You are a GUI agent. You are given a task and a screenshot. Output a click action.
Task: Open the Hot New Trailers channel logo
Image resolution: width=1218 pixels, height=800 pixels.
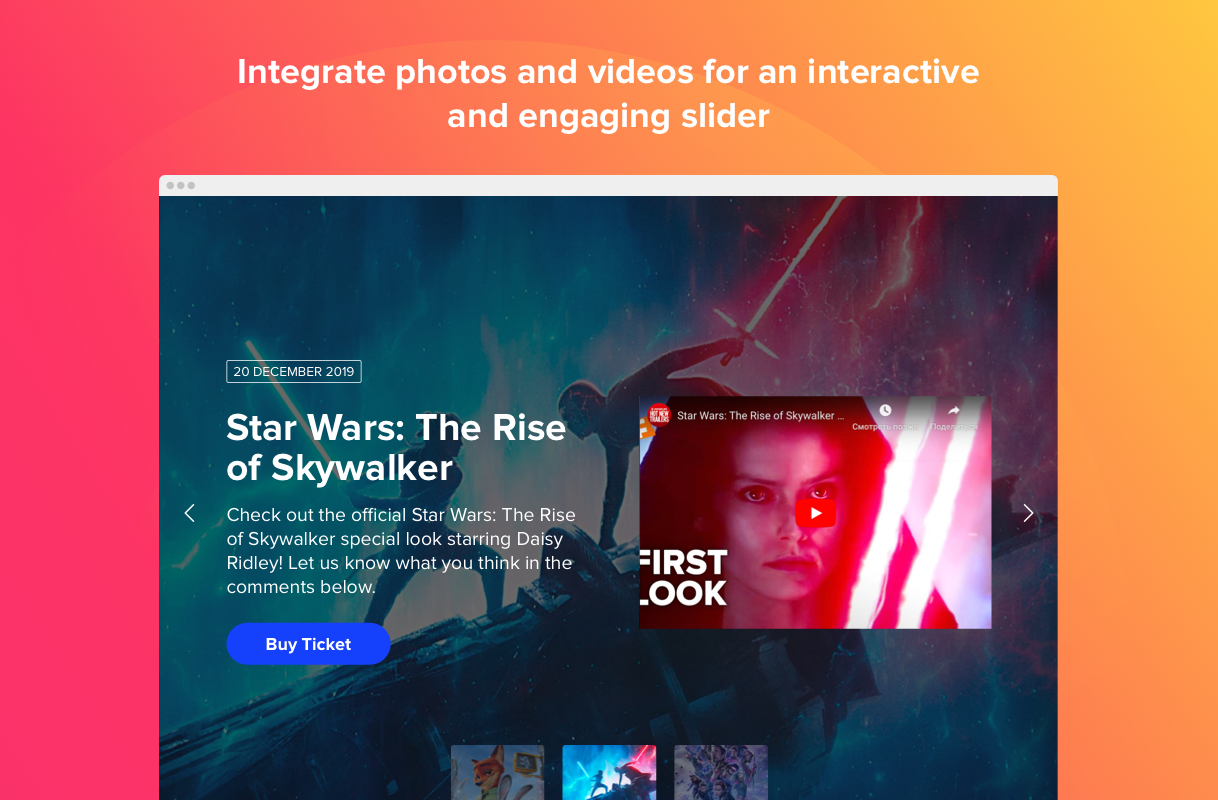click(x=658, y=414)
